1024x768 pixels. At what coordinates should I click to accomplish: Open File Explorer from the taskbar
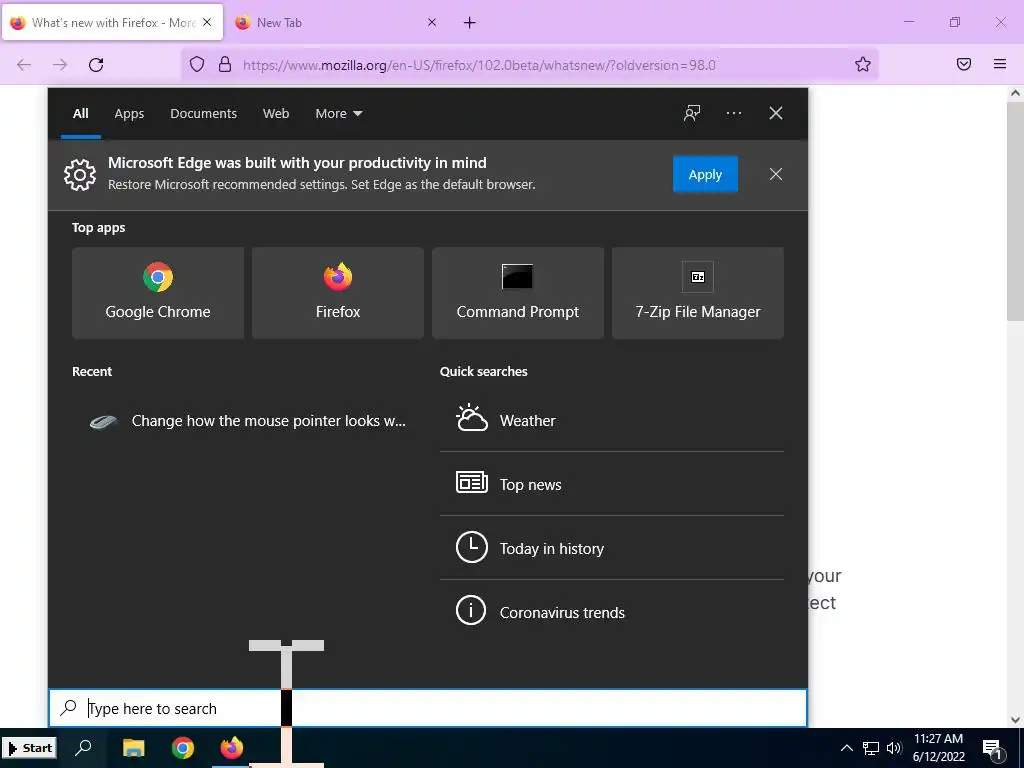point(133,748)
